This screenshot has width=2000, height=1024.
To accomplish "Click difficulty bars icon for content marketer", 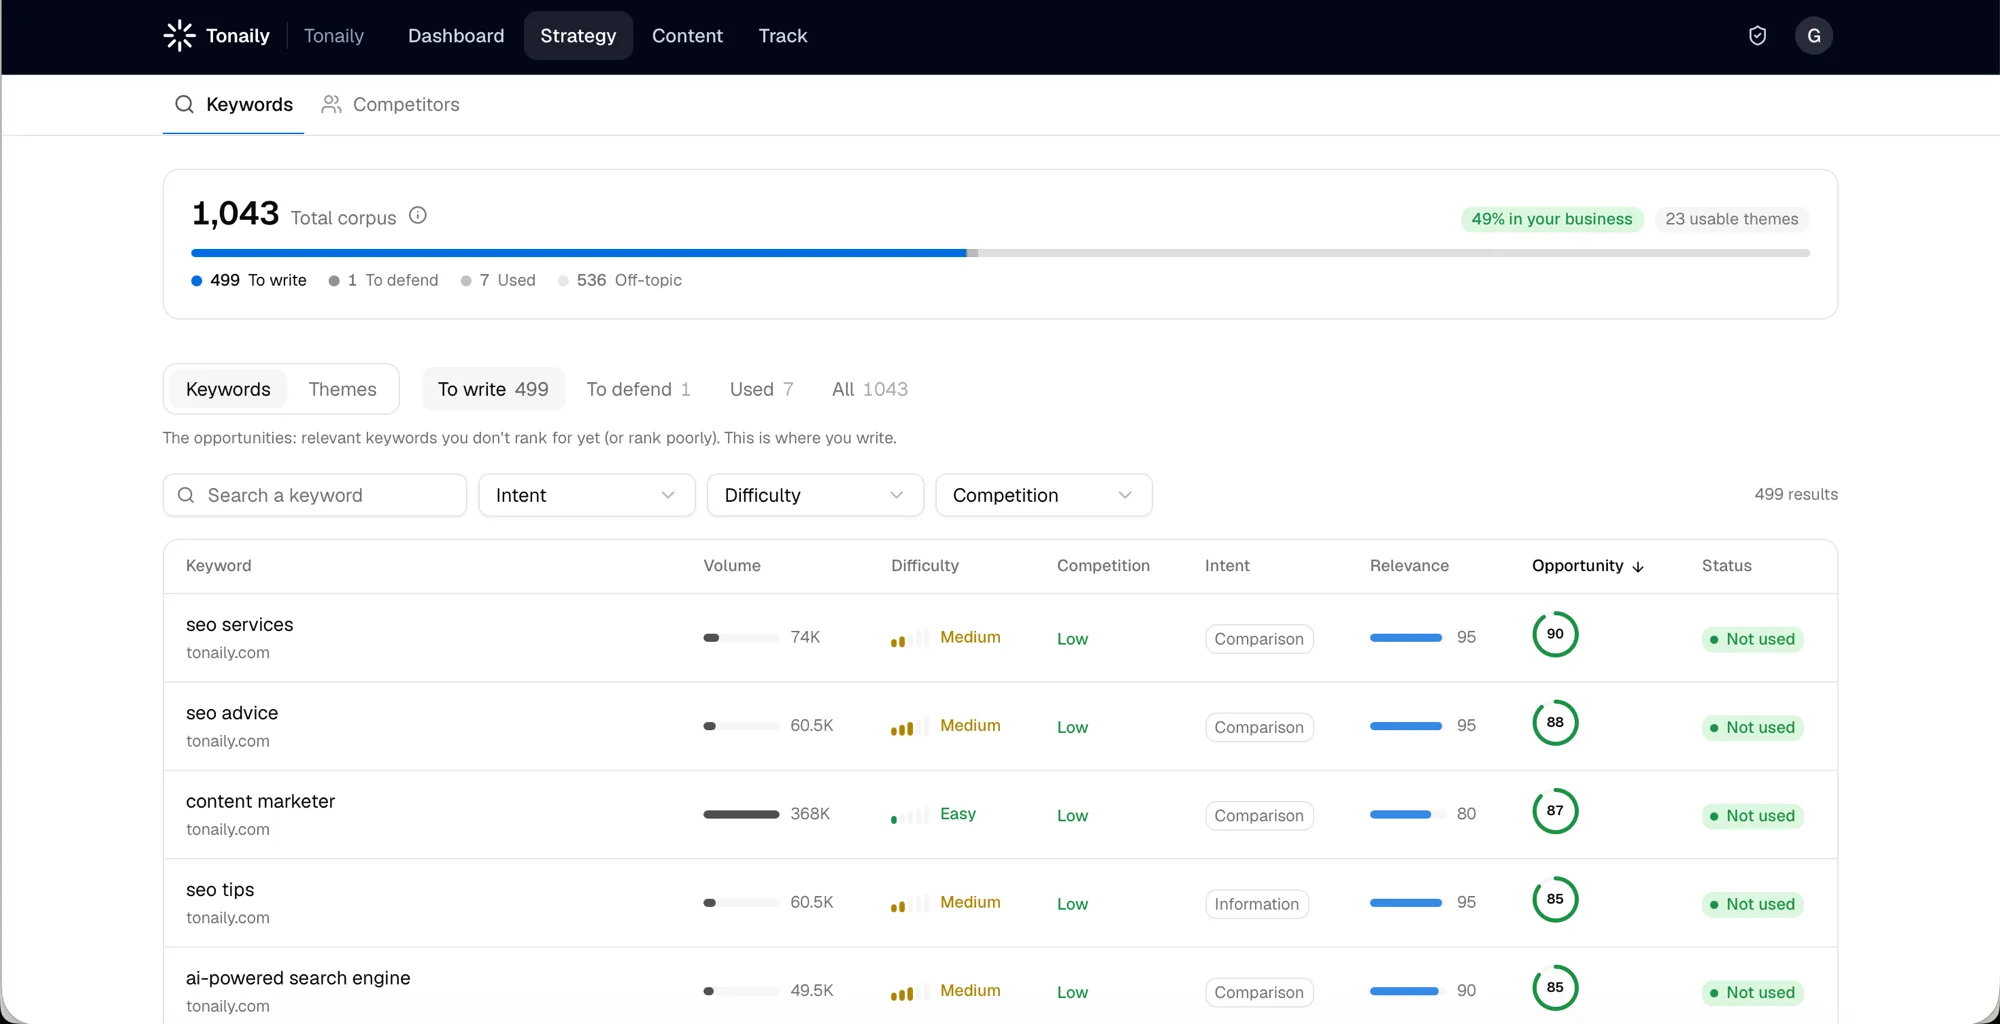I will tap(909, 815).
